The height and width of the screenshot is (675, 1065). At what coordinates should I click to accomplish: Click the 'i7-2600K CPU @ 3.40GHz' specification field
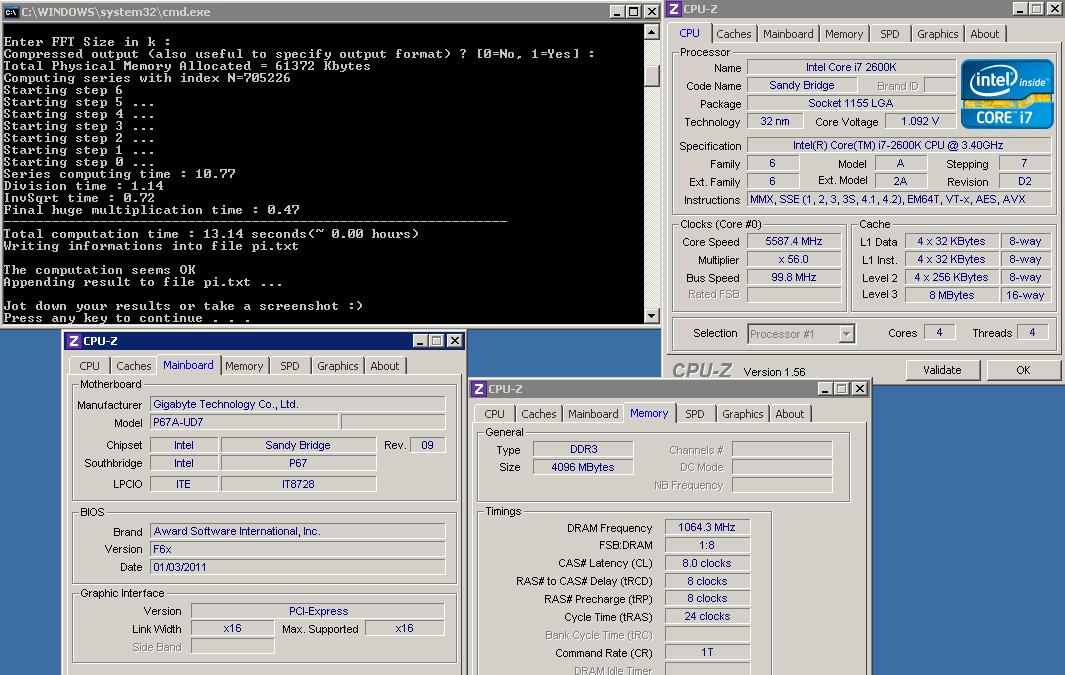point(899,145)
